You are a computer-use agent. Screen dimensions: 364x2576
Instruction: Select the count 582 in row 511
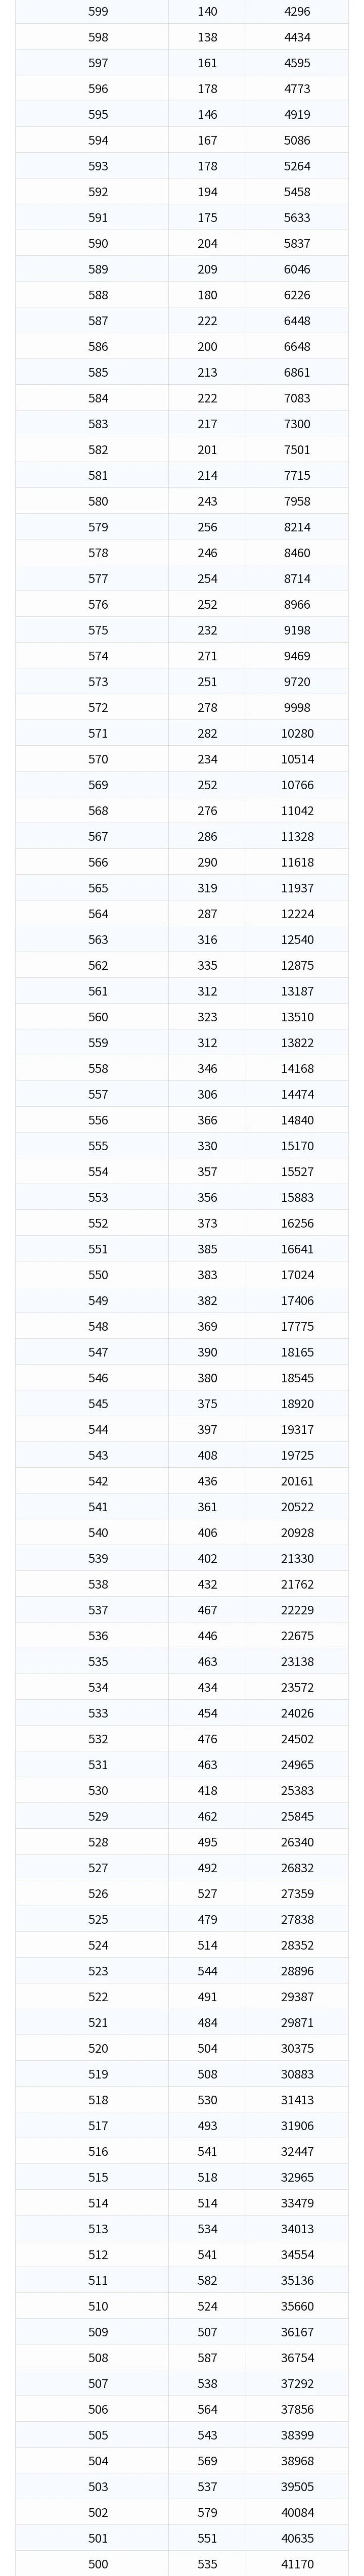coord(207,2281)
